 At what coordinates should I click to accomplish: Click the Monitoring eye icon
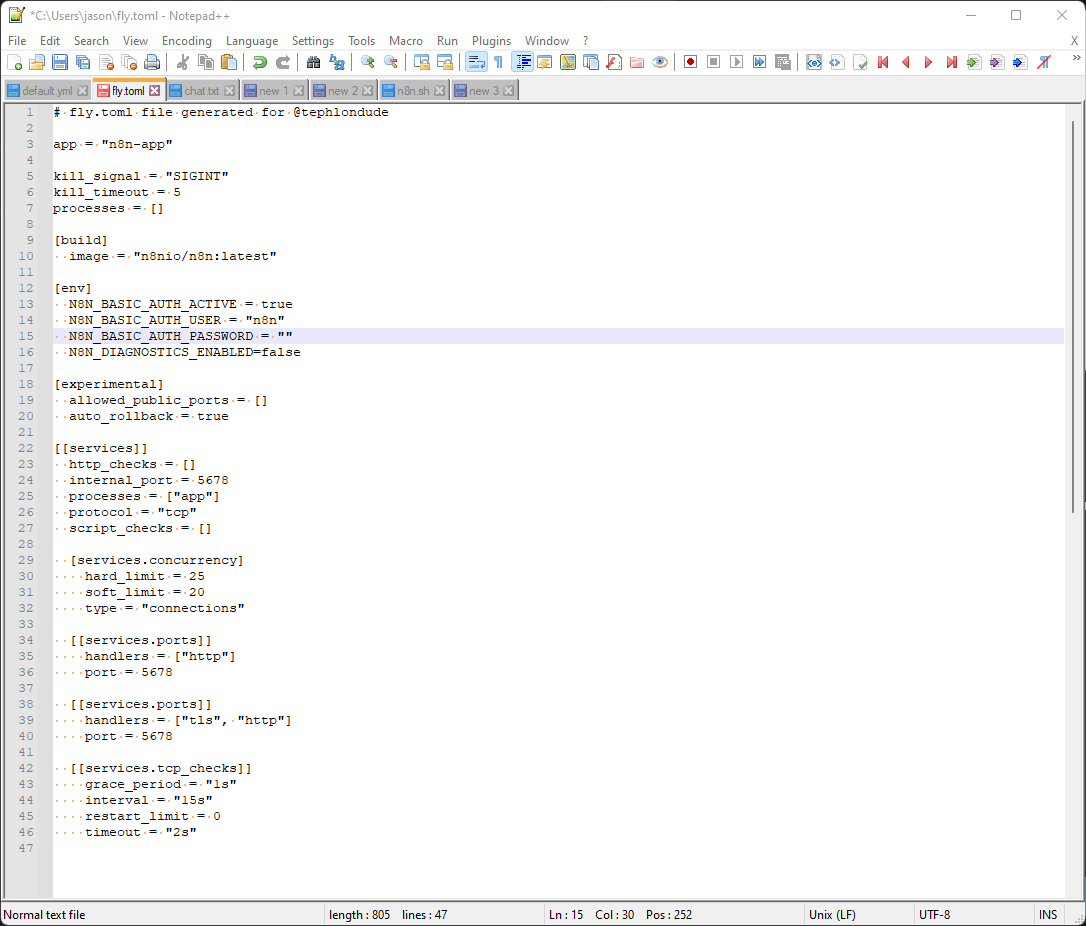click(x=660, y=62)
